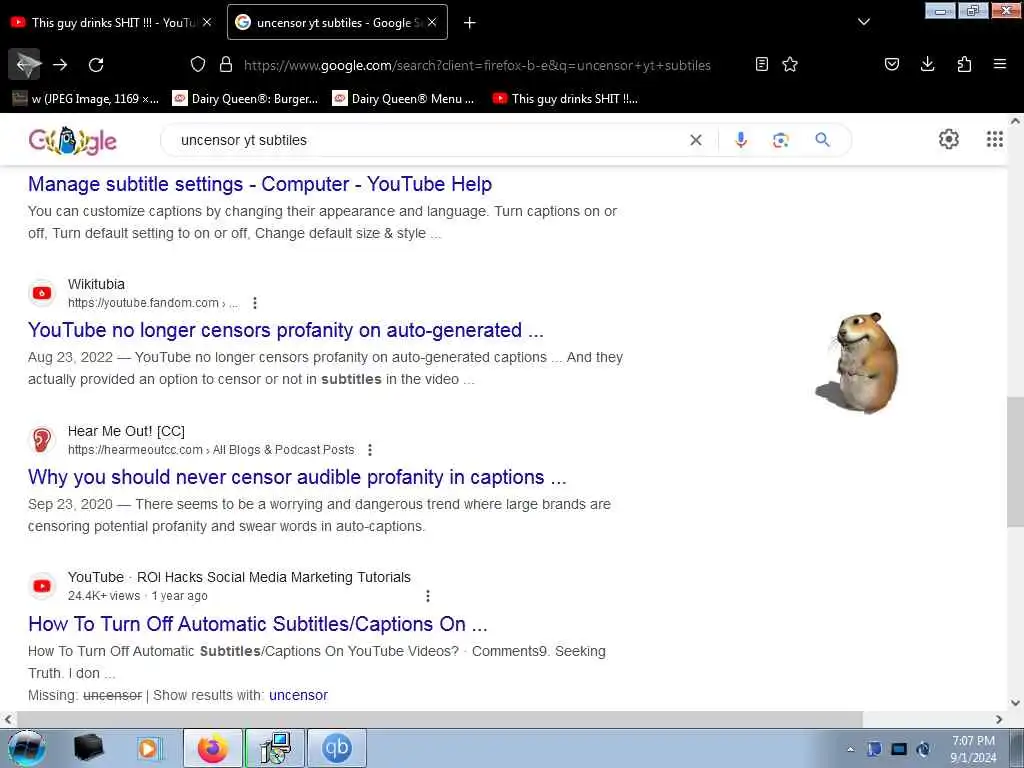Open 'Dairy Queen® Menu' bookmark
Viewport: 1024px width, 768px height.
click(404, 99)
